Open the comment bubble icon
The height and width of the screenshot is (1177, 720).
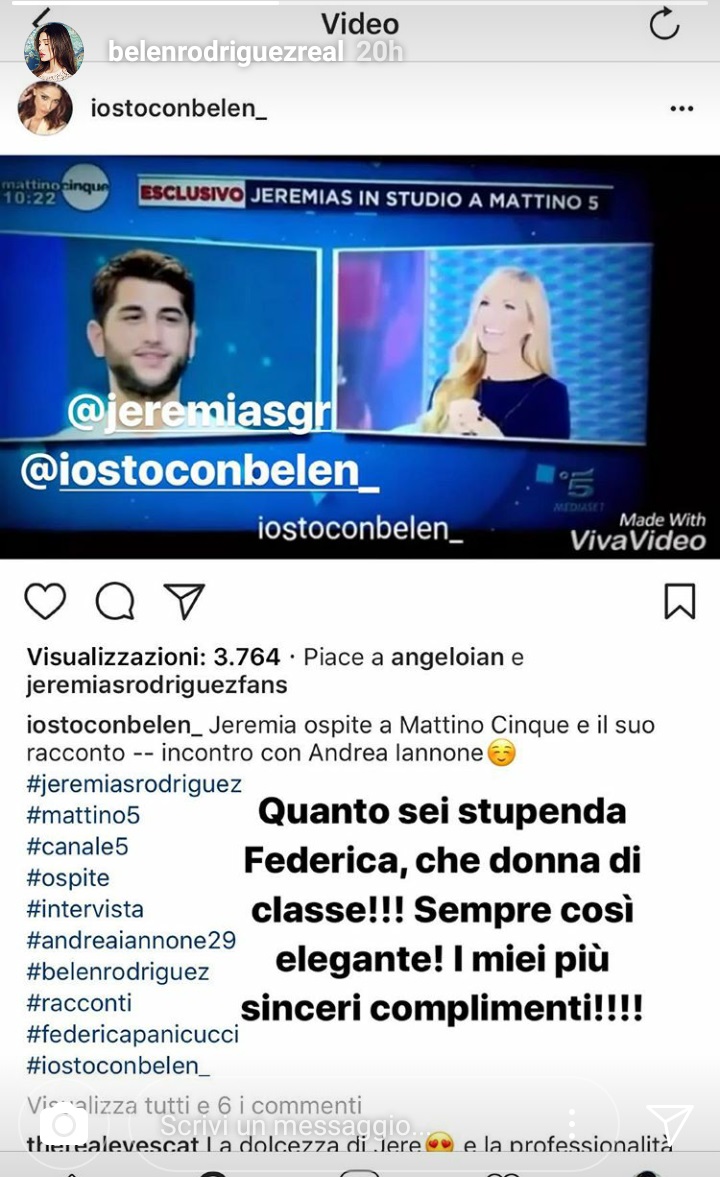115,601
